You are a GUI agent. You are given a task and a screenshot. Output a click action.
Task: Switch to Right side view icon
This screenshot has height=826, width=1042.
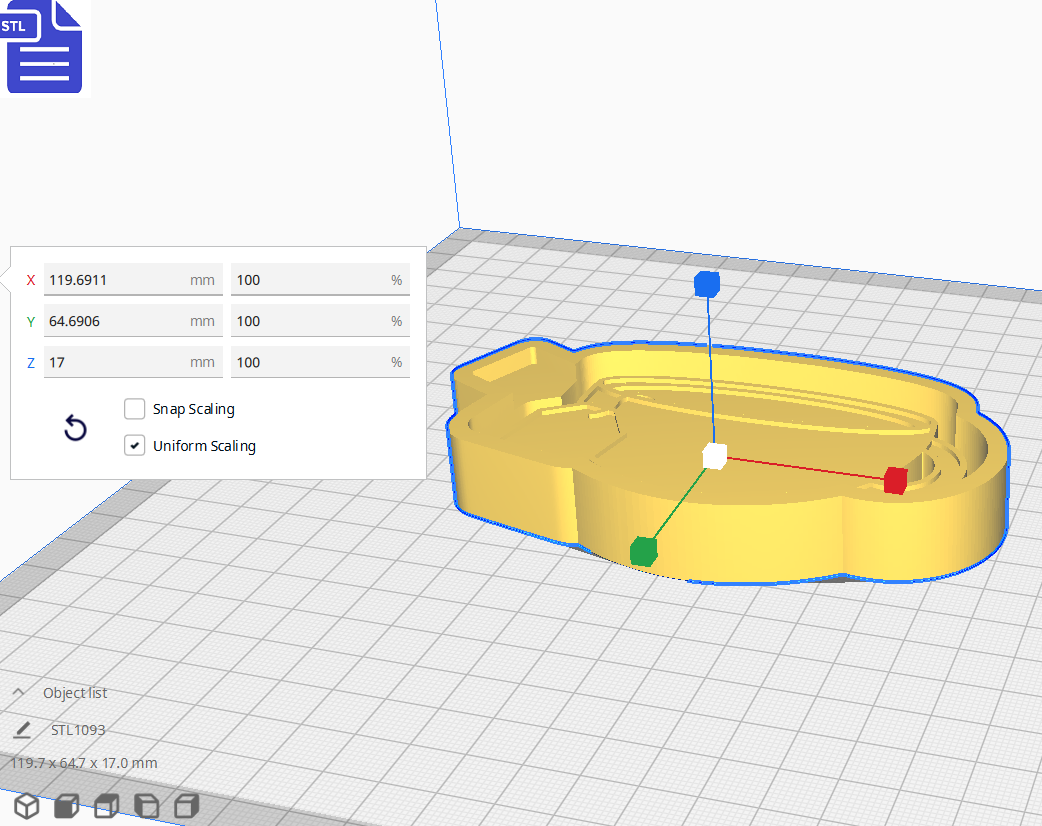point(186,806)
